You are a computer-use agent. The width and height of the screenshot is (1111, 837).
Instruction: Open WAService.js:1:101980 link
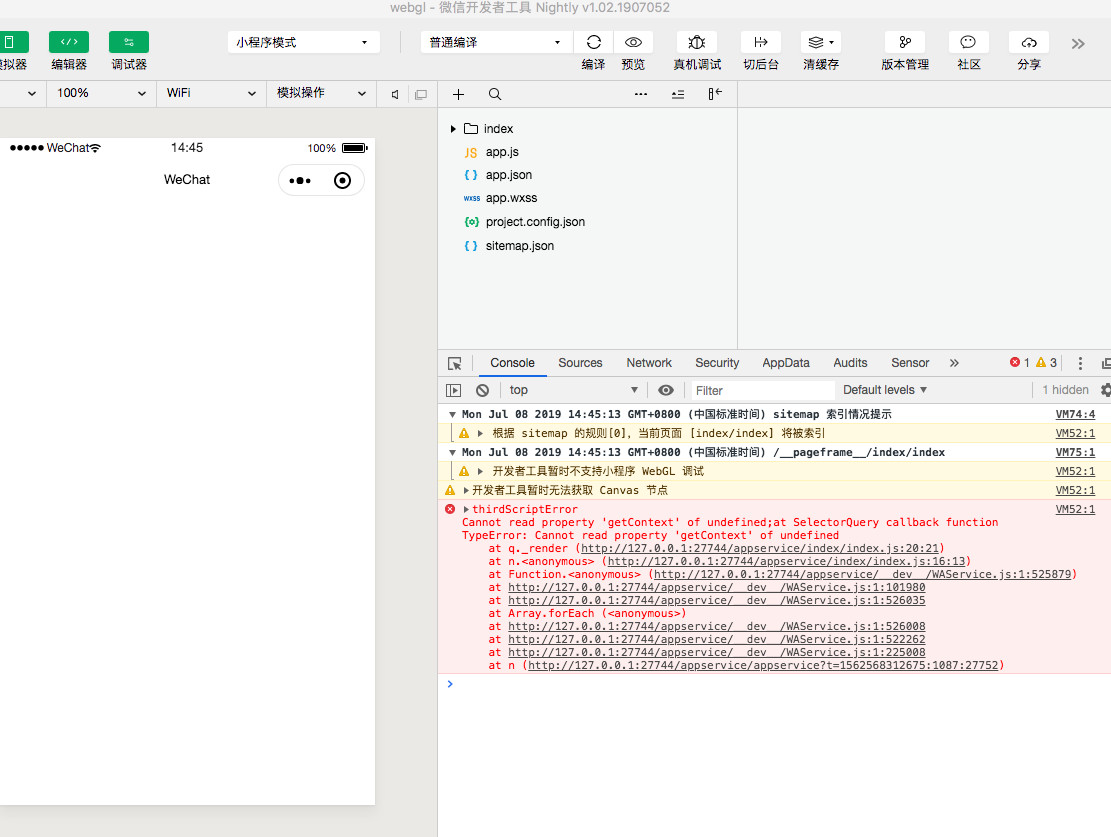coord(716,588)
